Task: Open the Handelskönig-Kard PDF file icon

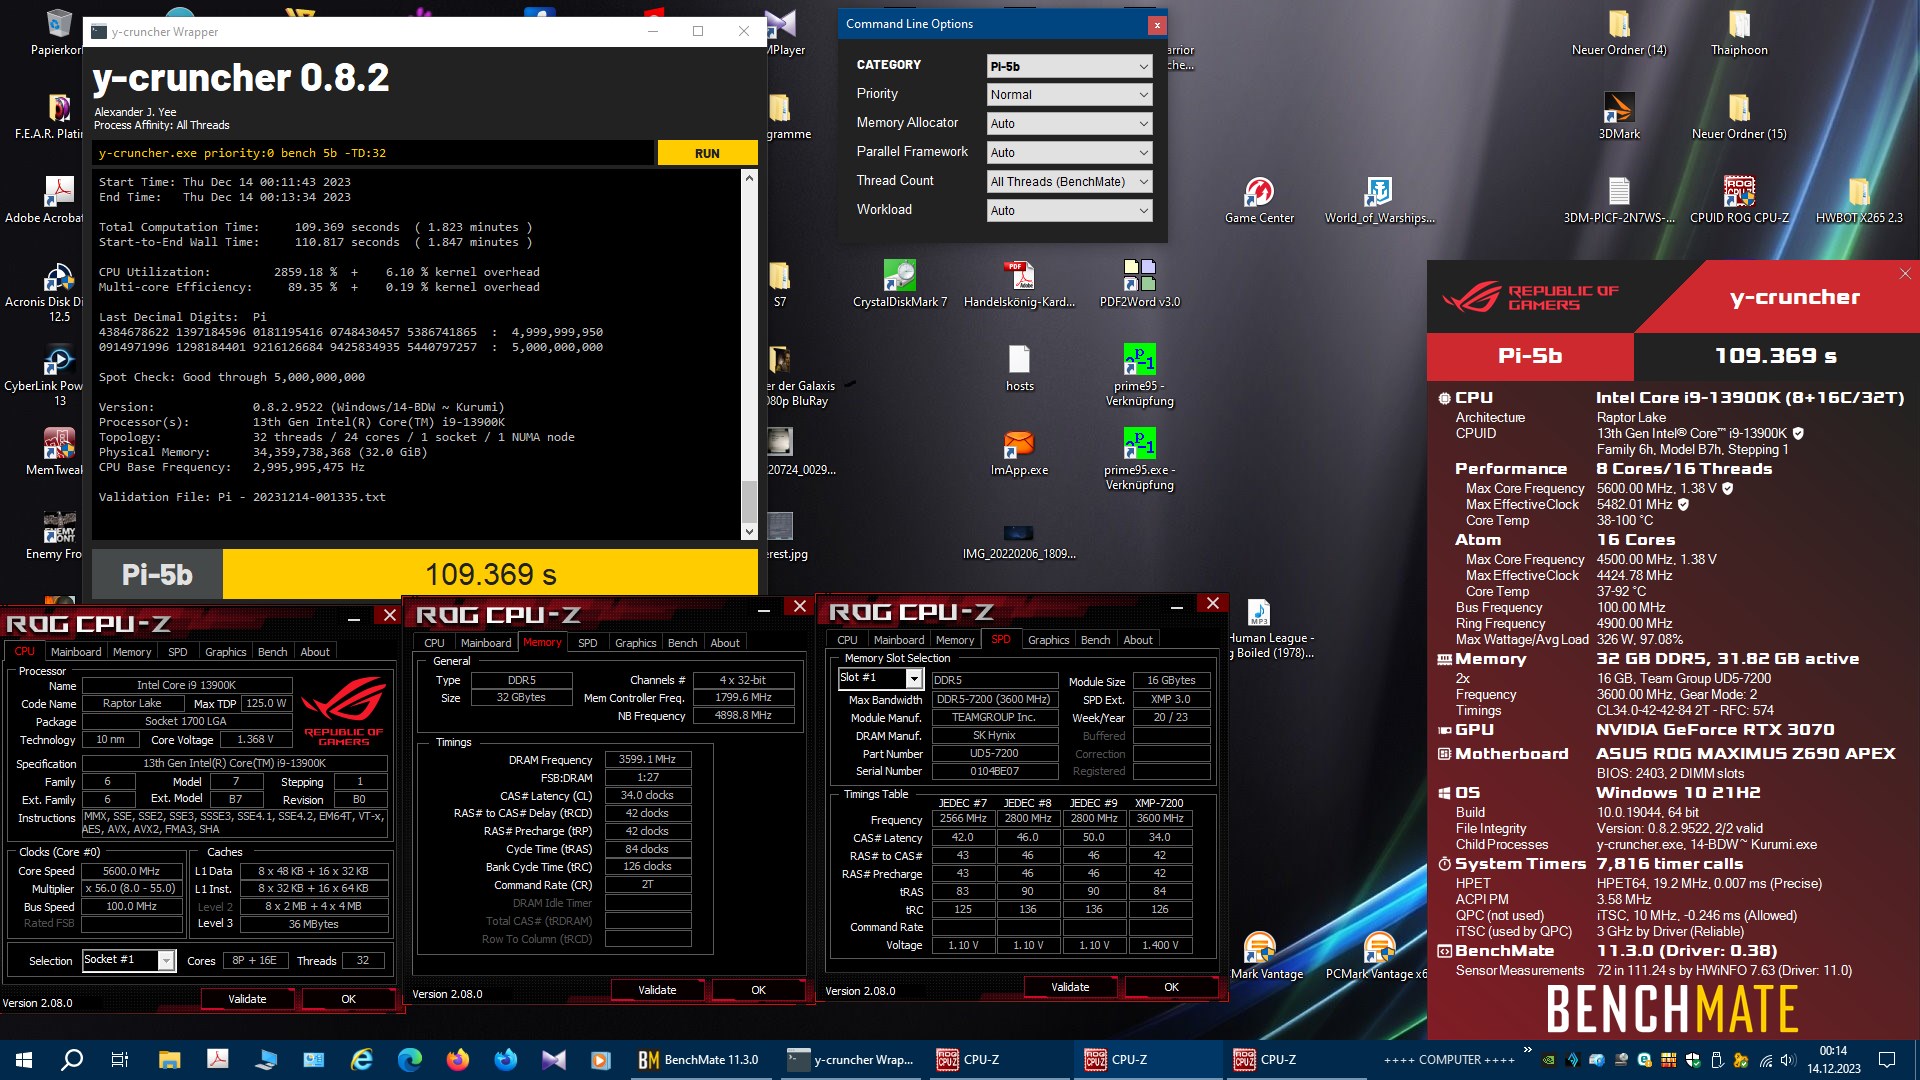Action: tap(1019, 284)
